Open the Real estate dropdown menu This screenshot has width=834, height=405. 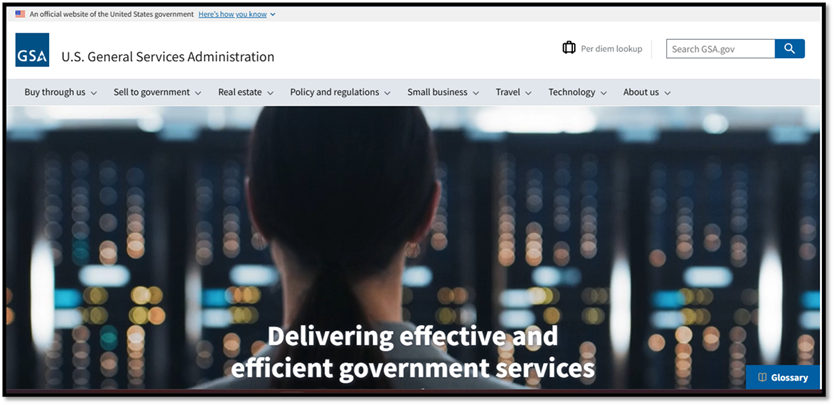[246, 92]
